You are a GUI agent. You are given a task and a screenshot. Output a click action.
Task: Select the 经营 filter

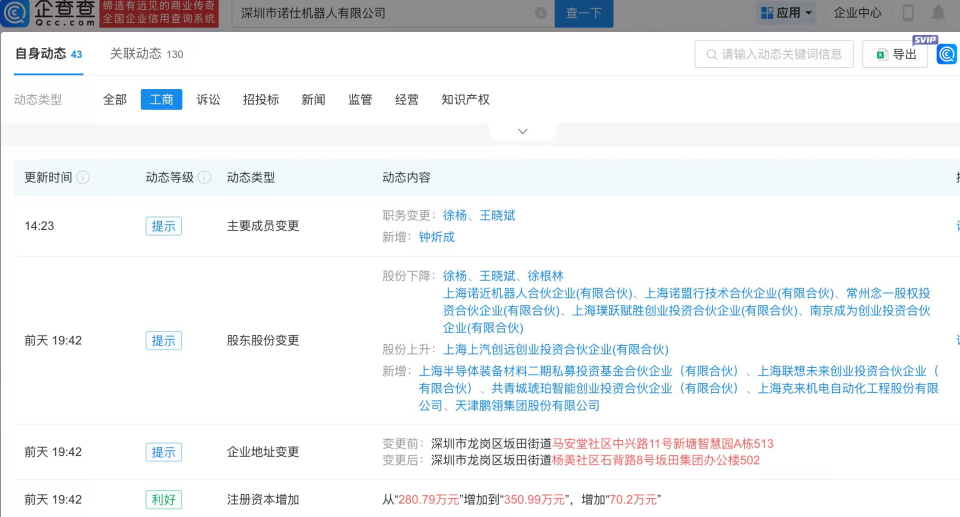point(407,99)
